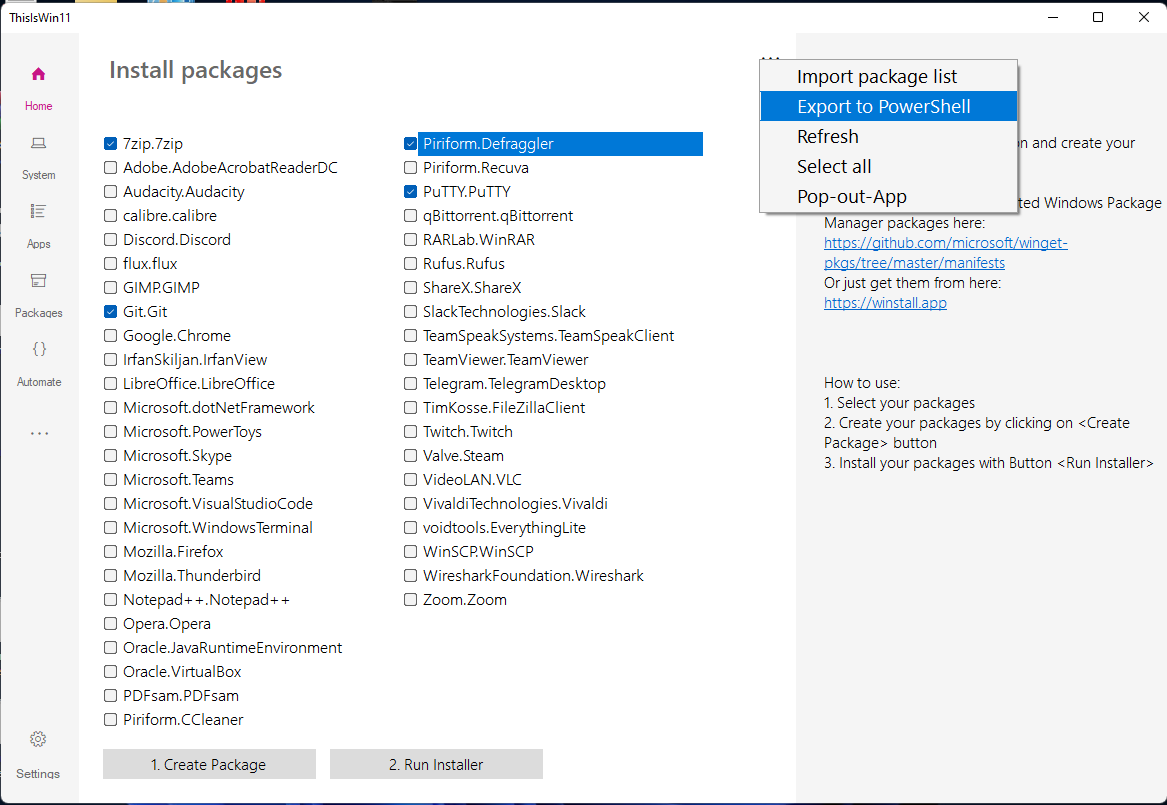Check qBittorrent.qBittorrent package
The height and width of the screenshot is (805, 1167).
pyautogui.click(x=410, y=216)
